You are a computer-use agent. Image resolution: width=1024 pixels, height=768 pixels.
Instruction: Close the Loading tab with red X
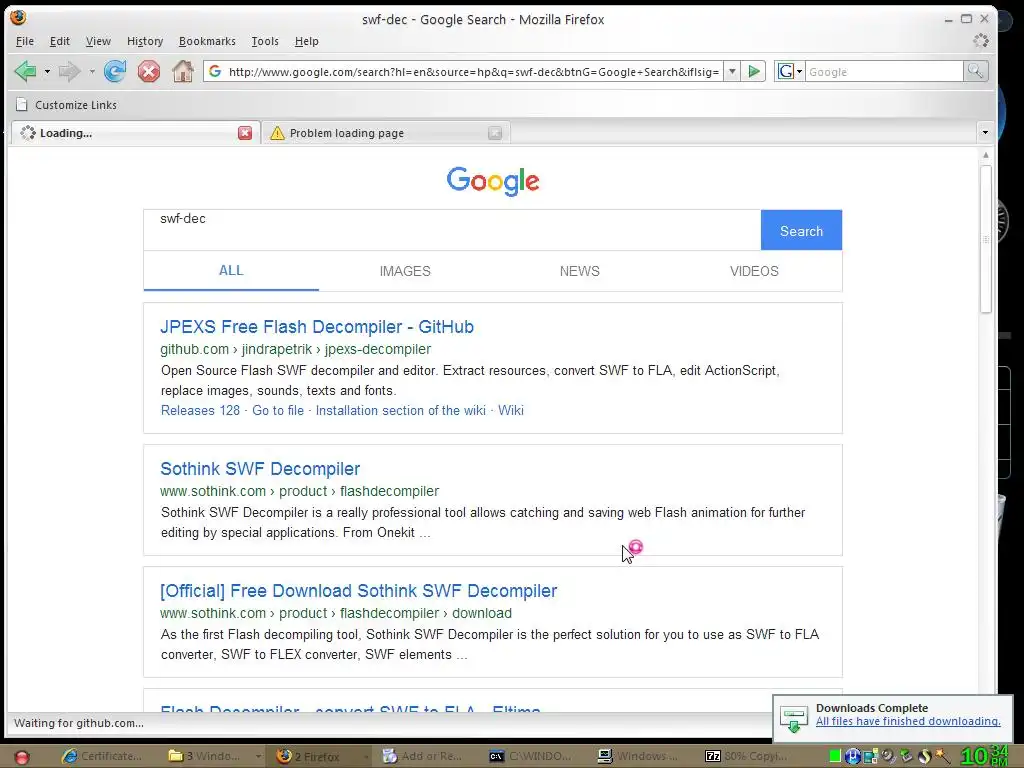click(245, 133)
